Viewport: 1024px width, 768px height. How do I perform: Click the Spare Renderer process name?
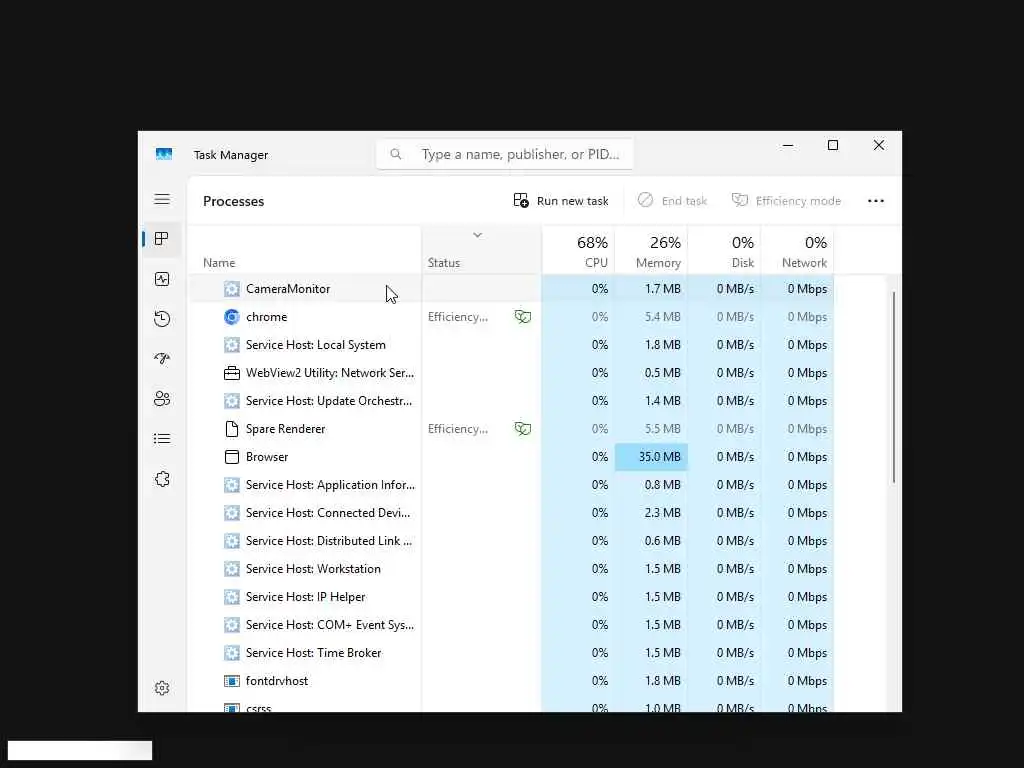[x=285, y=429]
